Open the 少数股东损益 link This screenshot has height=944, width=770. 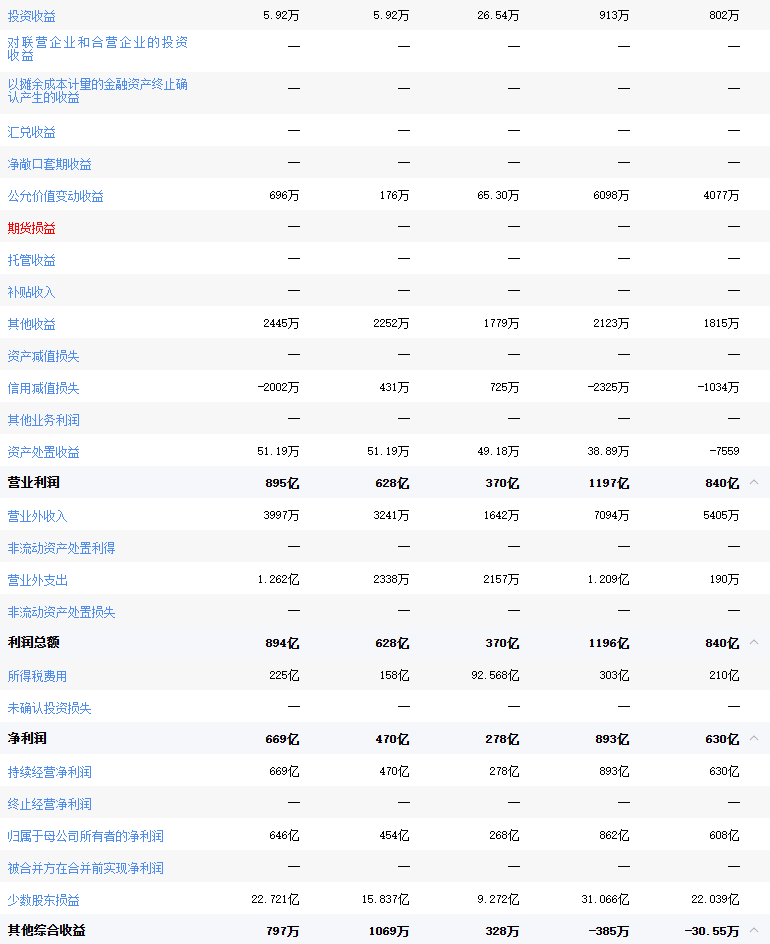pos(44,900)
